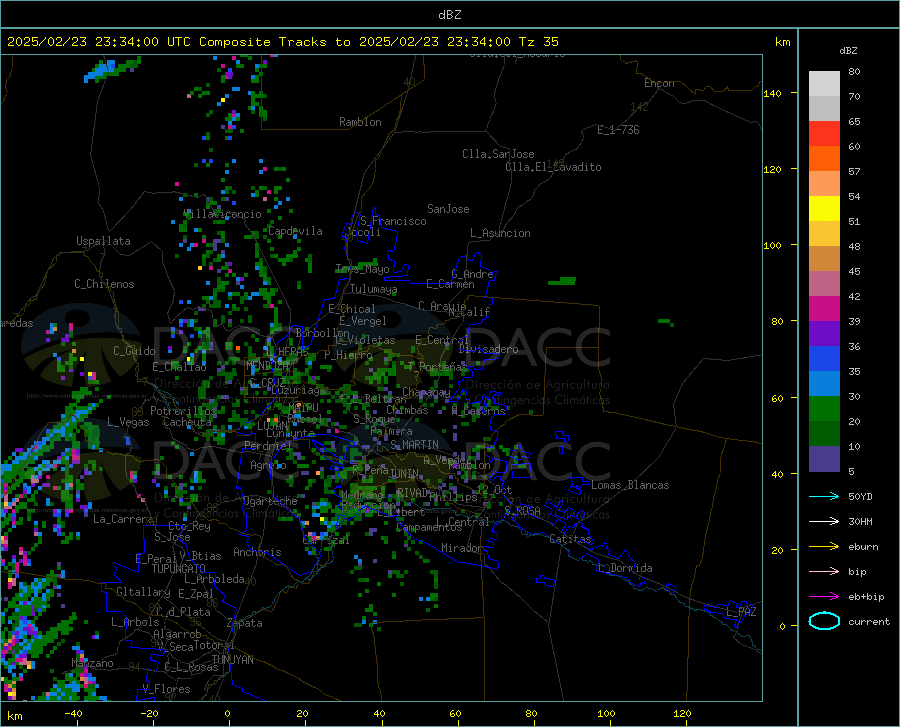Click the timestamp header text
900x727 pixels.
click(x=282, y=42)
